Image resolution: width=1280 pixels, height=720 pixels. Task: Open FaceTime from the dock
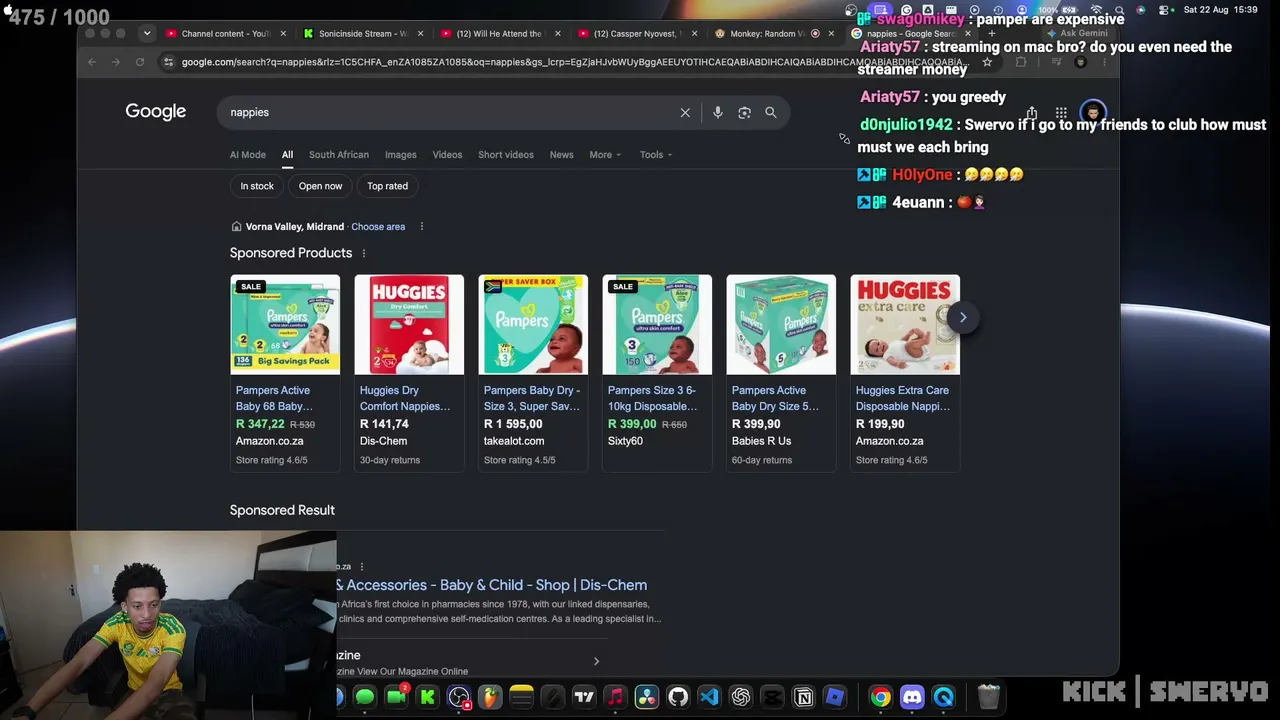click(x=396, y=697)
